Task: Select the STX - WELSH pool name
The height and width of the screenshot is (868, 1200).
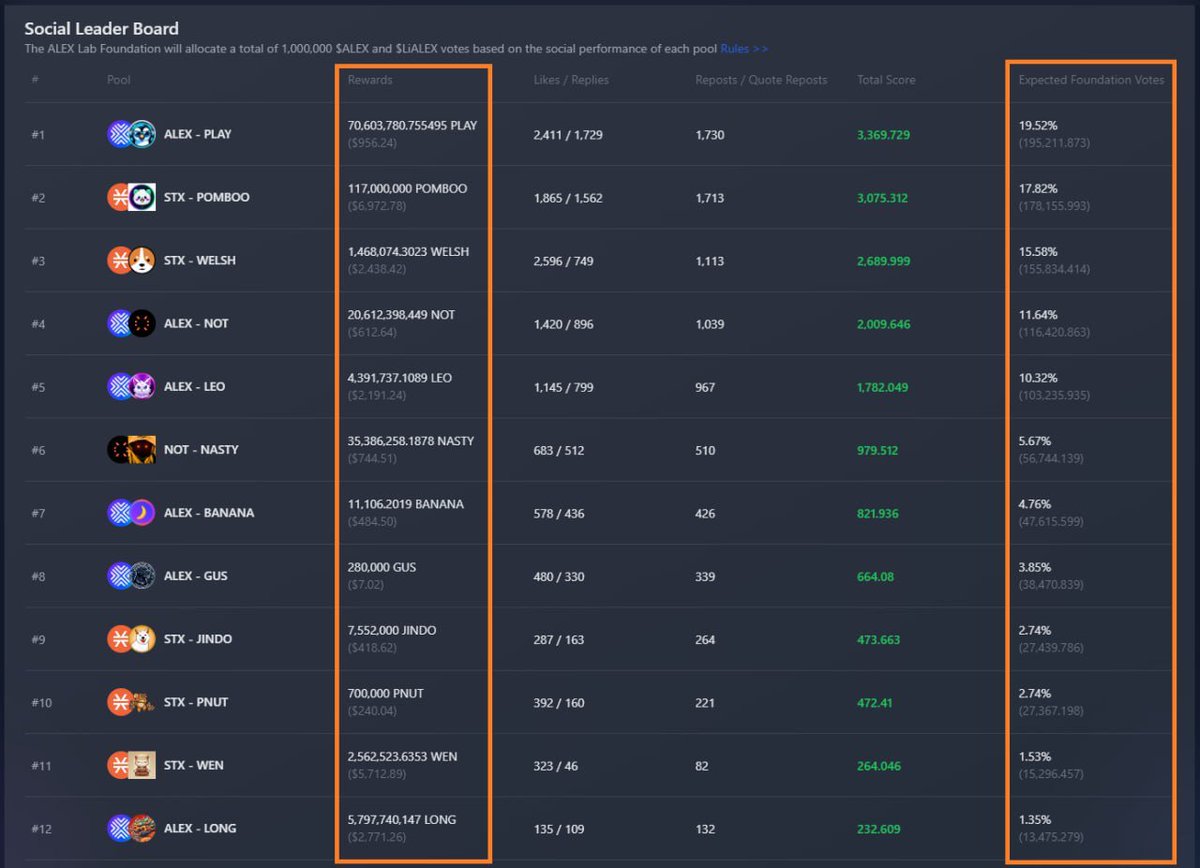Action: point(200,260)
